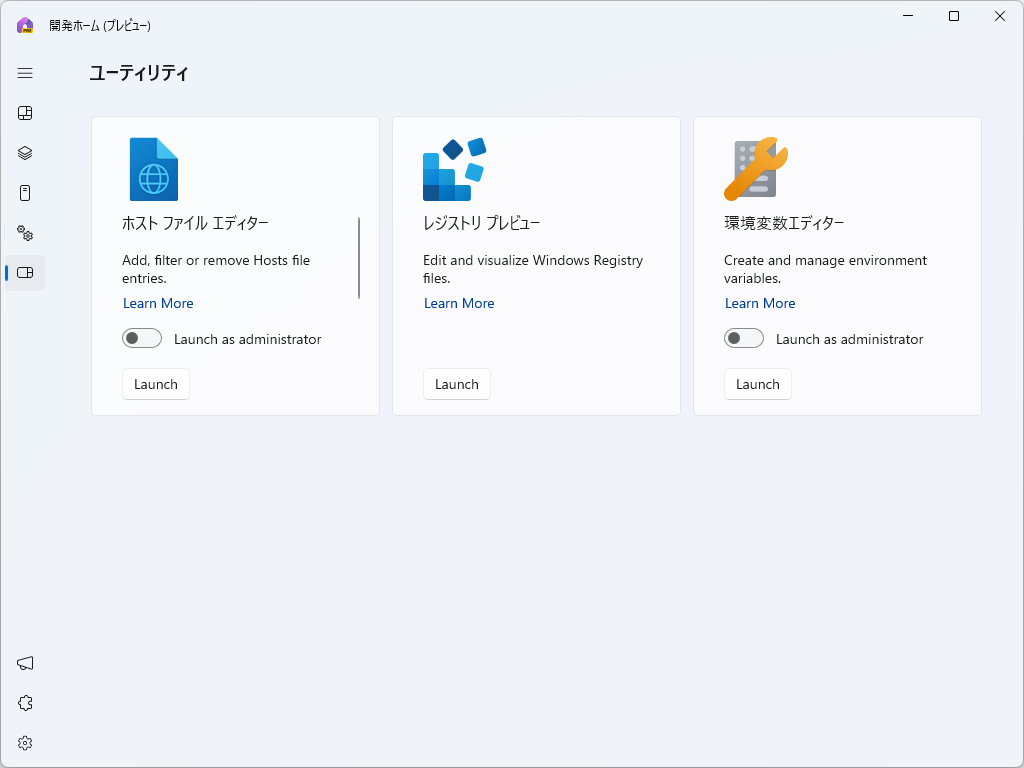Open the Extensions puzzle-piece icon
The image size is (1024, 768).
coord(25,703)
